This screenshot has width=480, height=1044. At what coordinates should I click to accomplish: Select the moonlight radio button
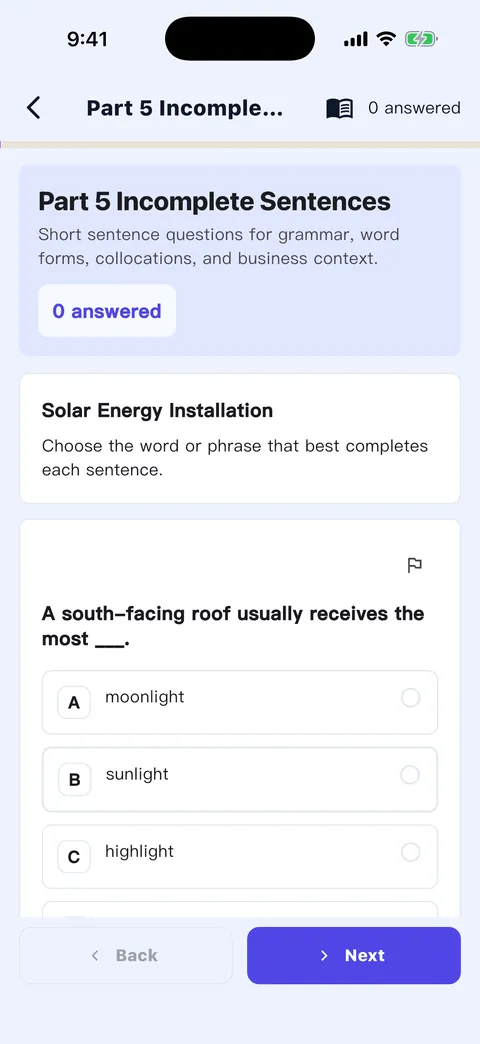point(411,698)
